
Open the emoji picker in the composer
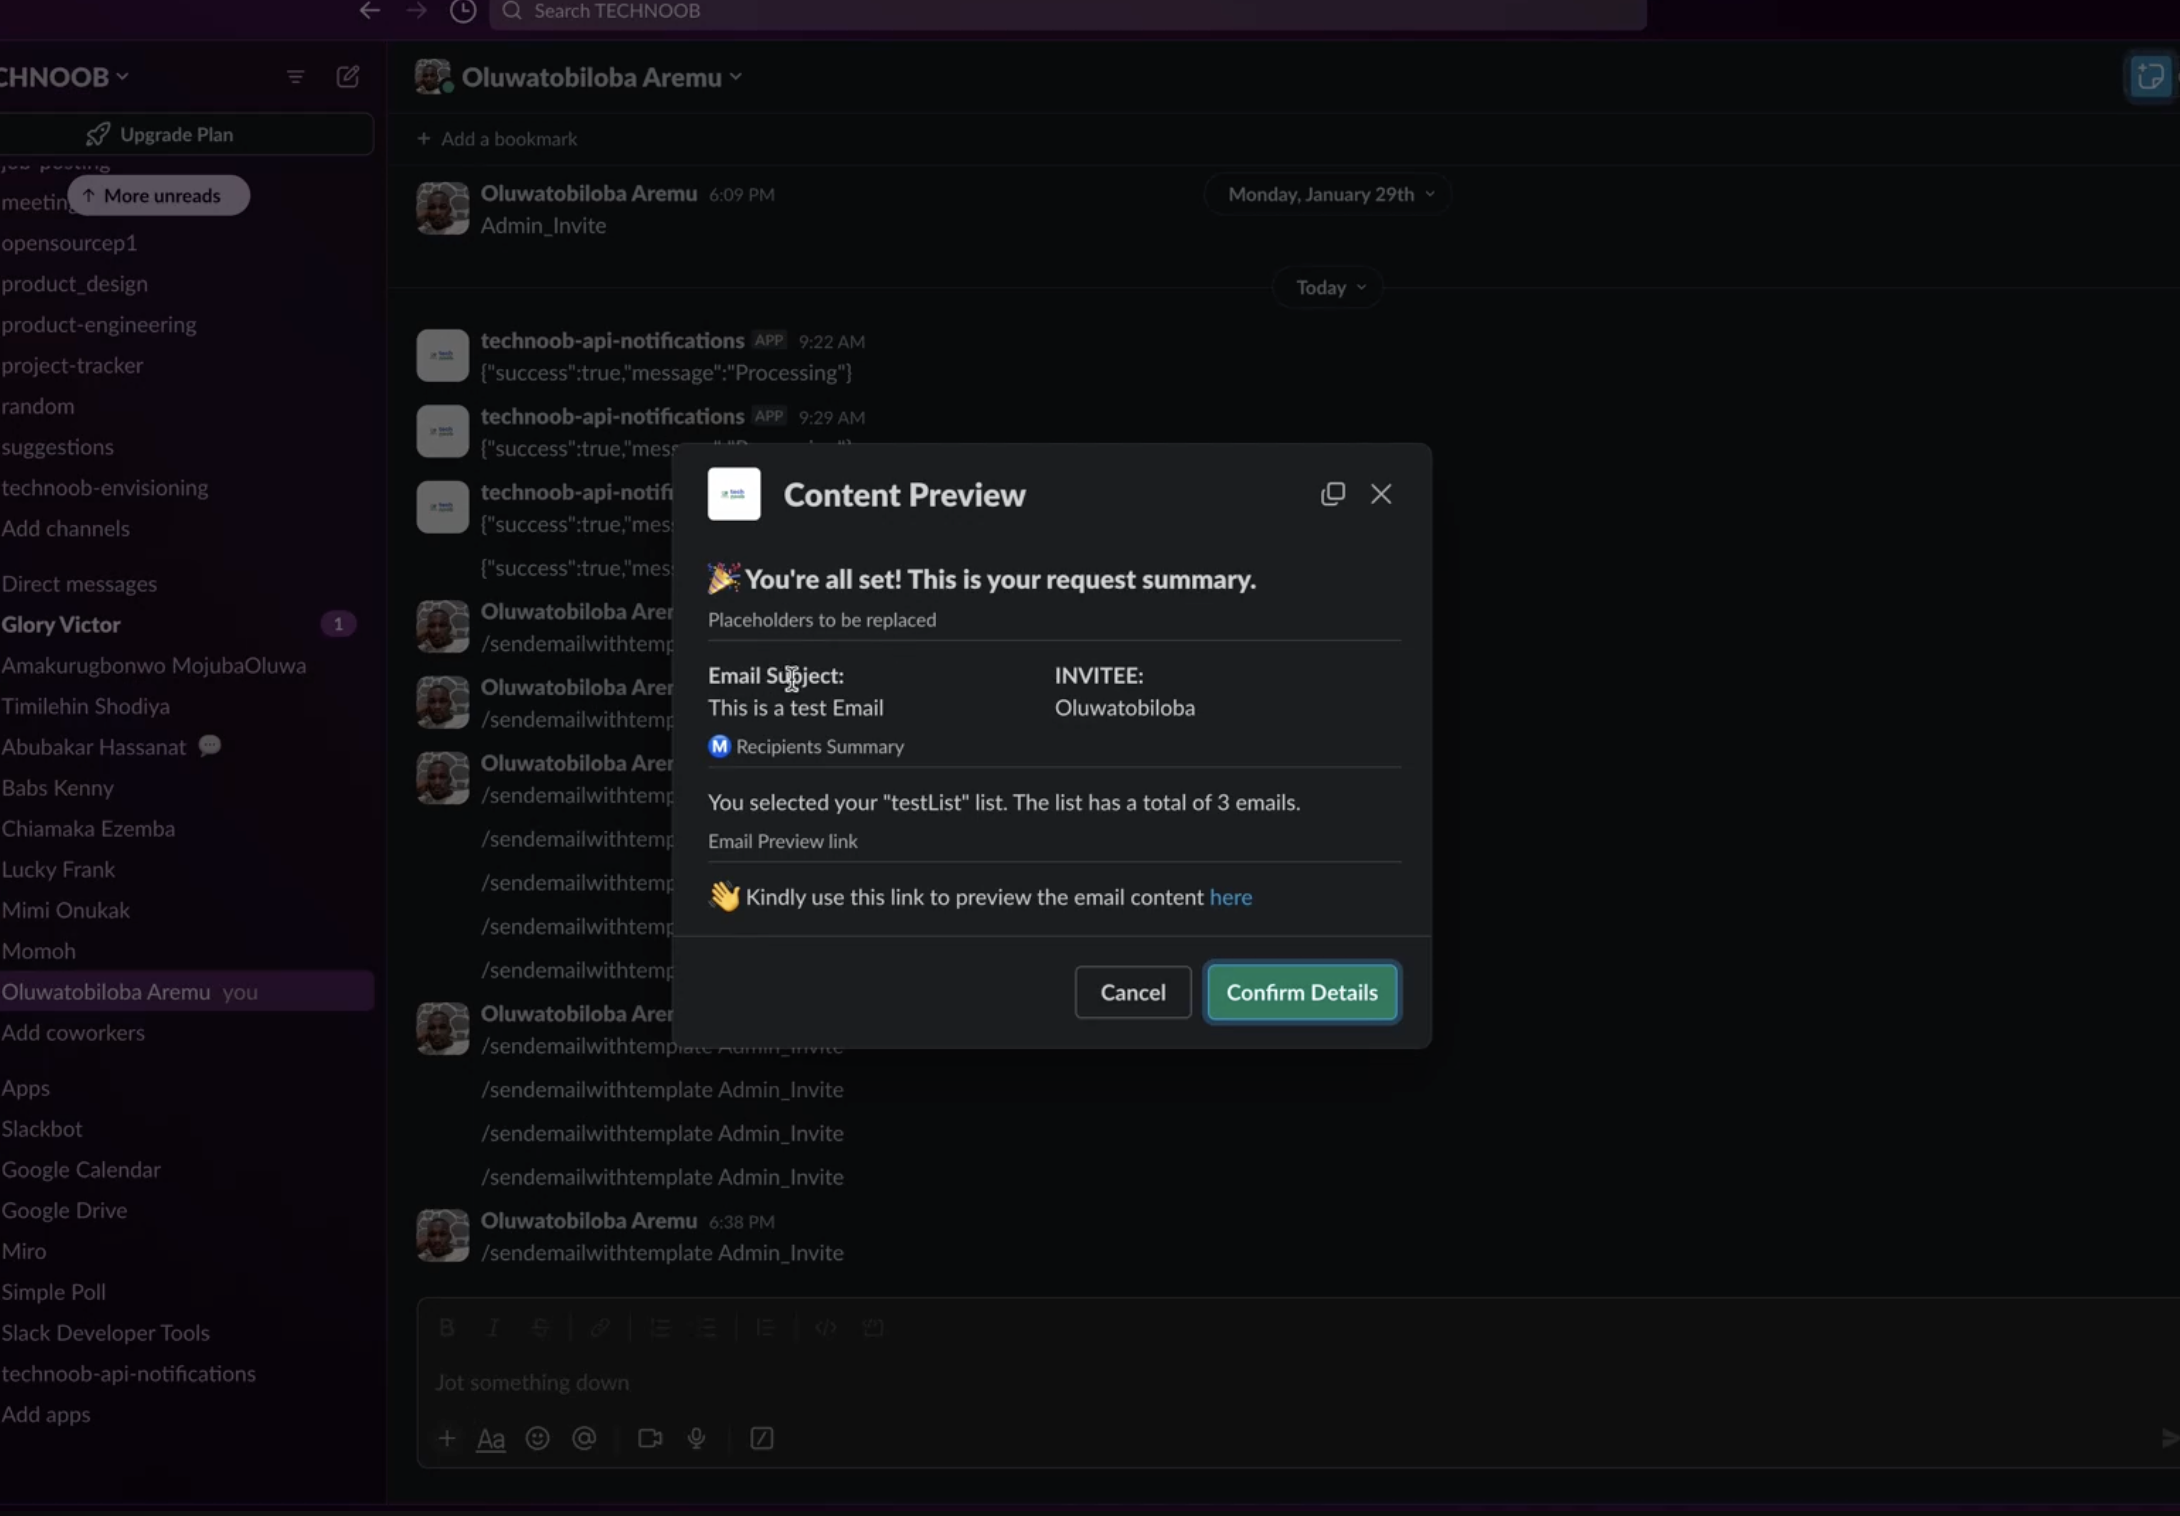pos(537,1439)
